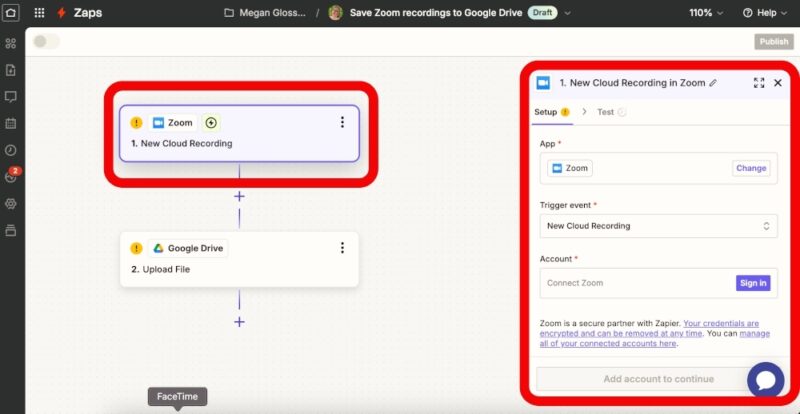Open the sidebar calendar icon
Screen dimensions: 800x414
(x=11, y=123)
